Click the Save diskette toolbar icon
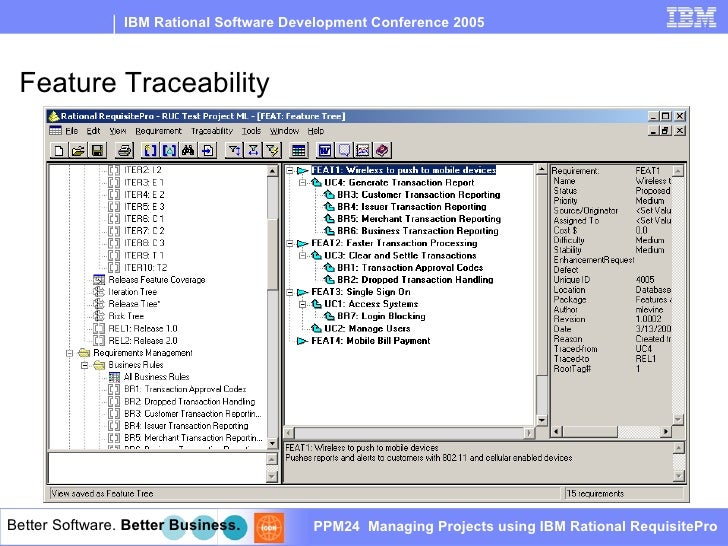 point(98,150)
